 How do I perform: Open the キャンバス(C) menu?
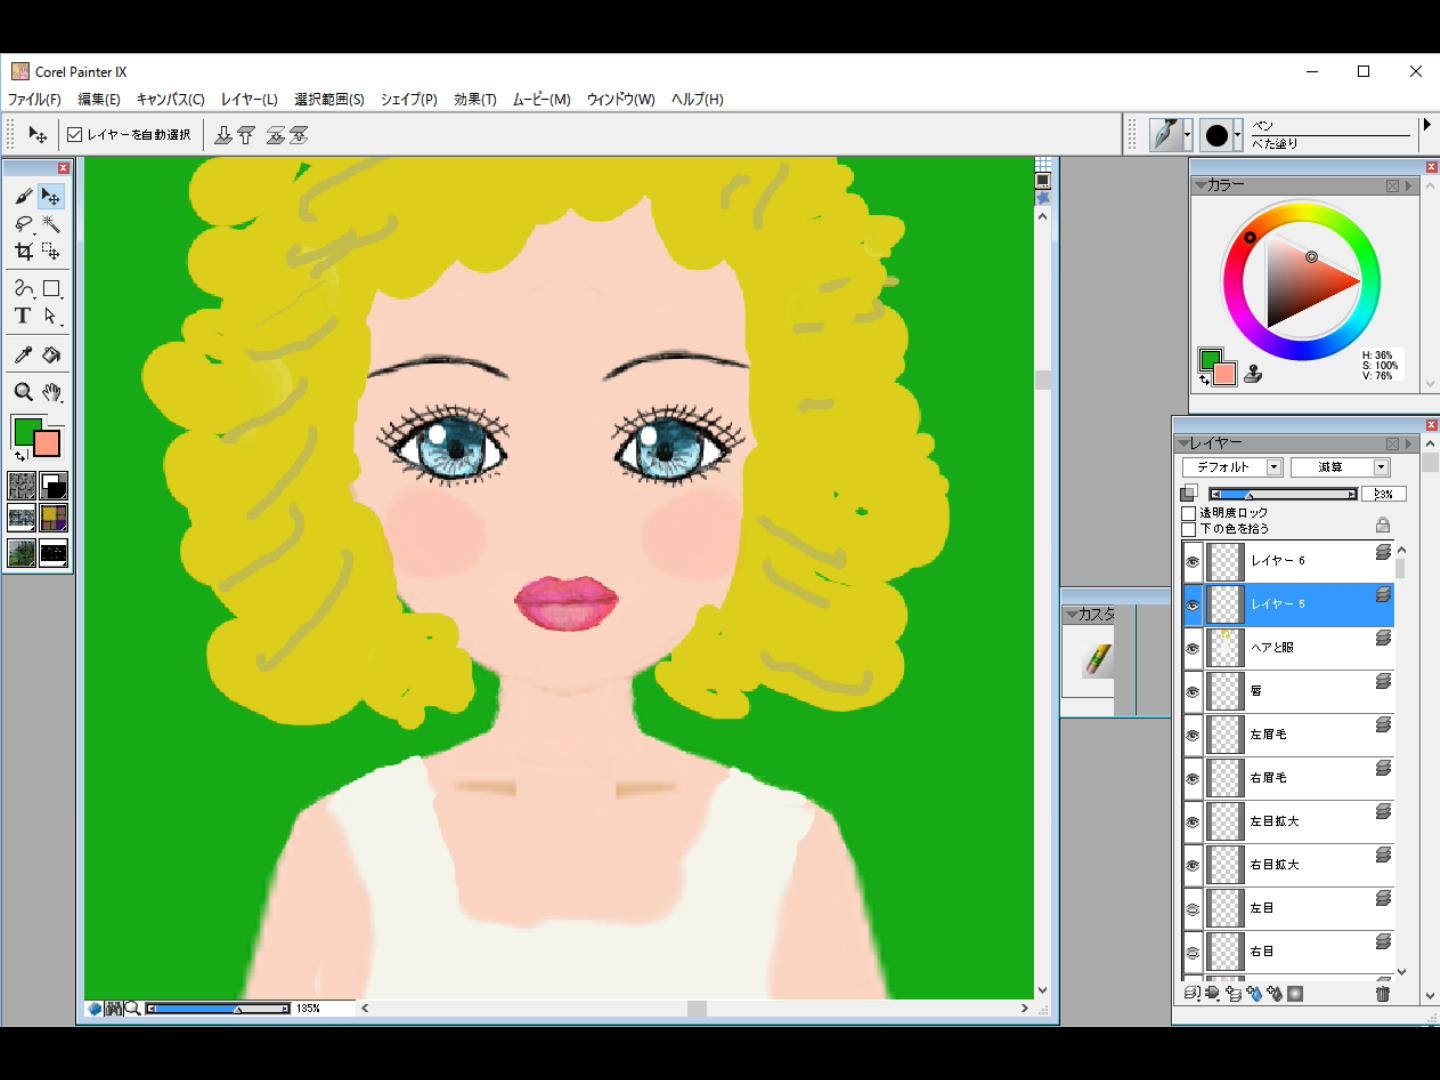pos(170,99)
